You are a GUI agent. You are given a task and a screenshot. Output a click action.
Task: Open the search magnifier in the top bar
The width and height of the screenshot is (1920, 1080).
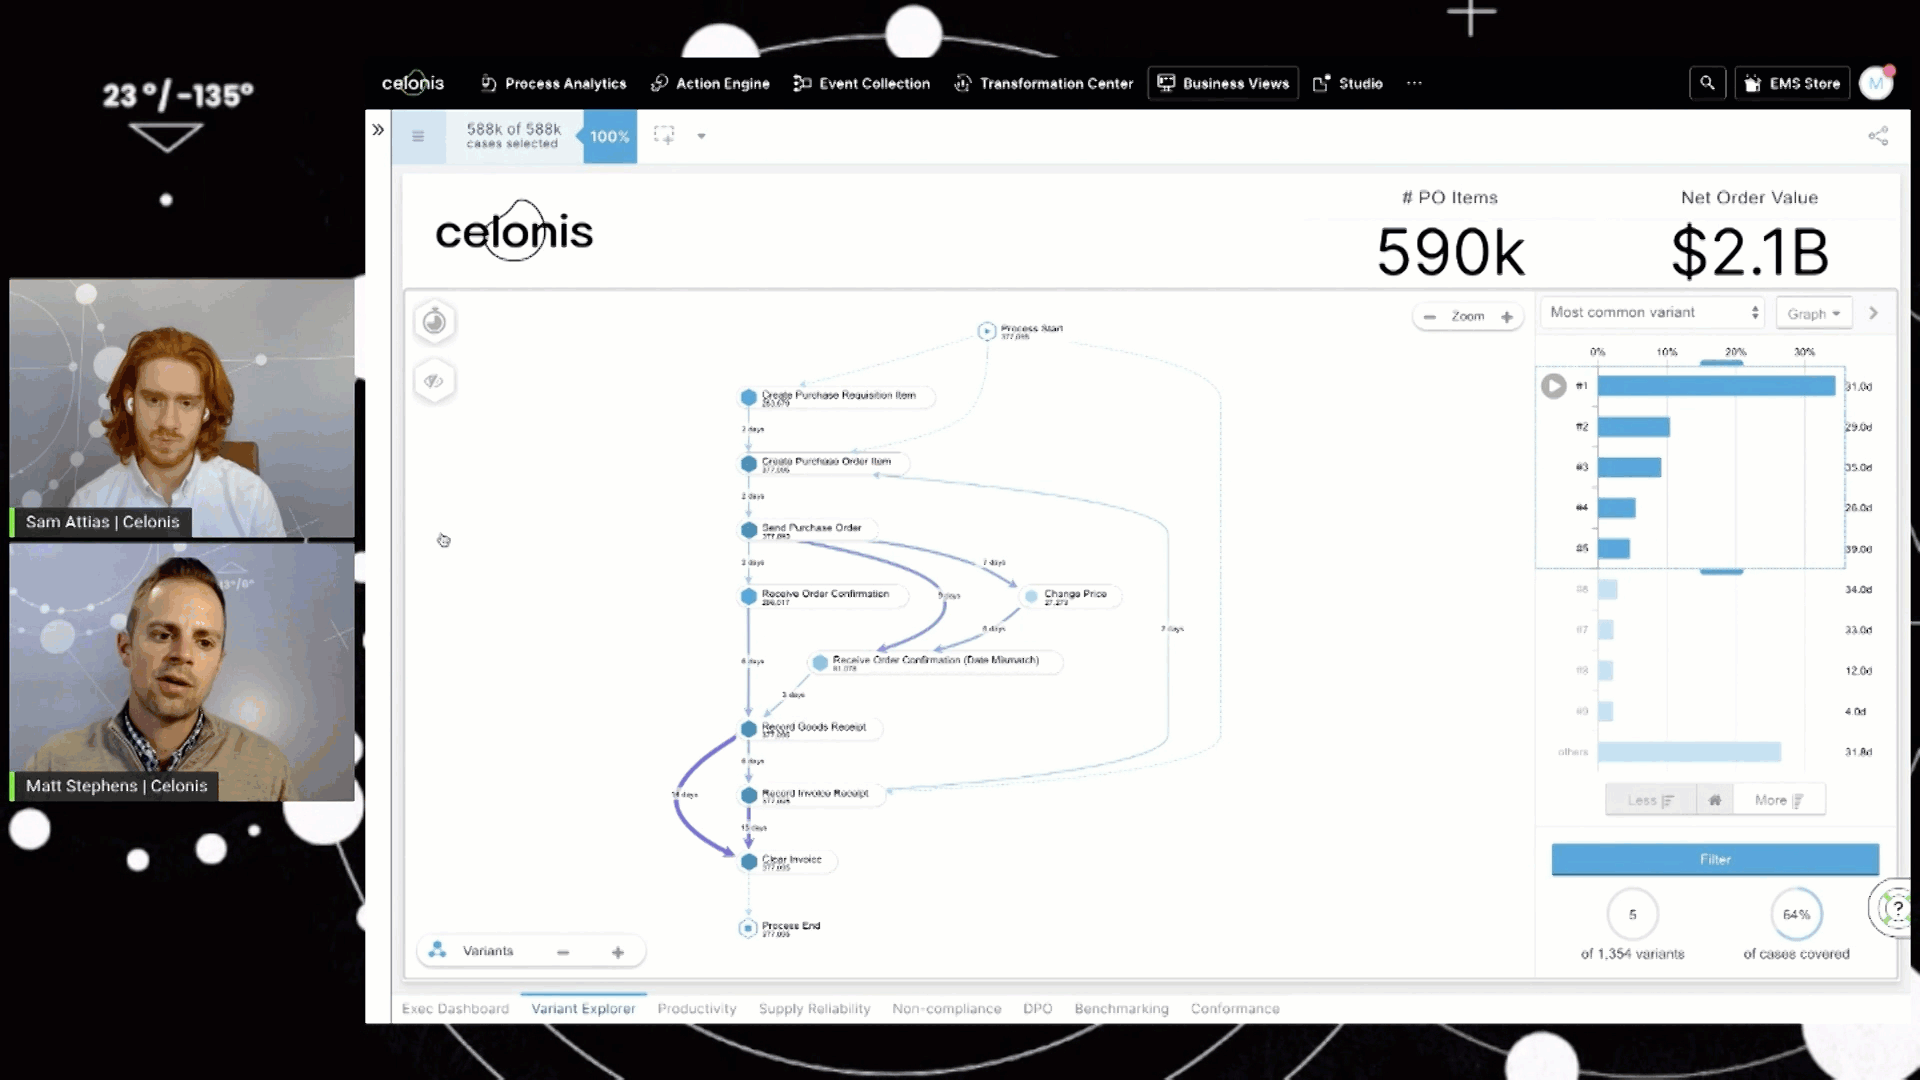point(1707,83)
